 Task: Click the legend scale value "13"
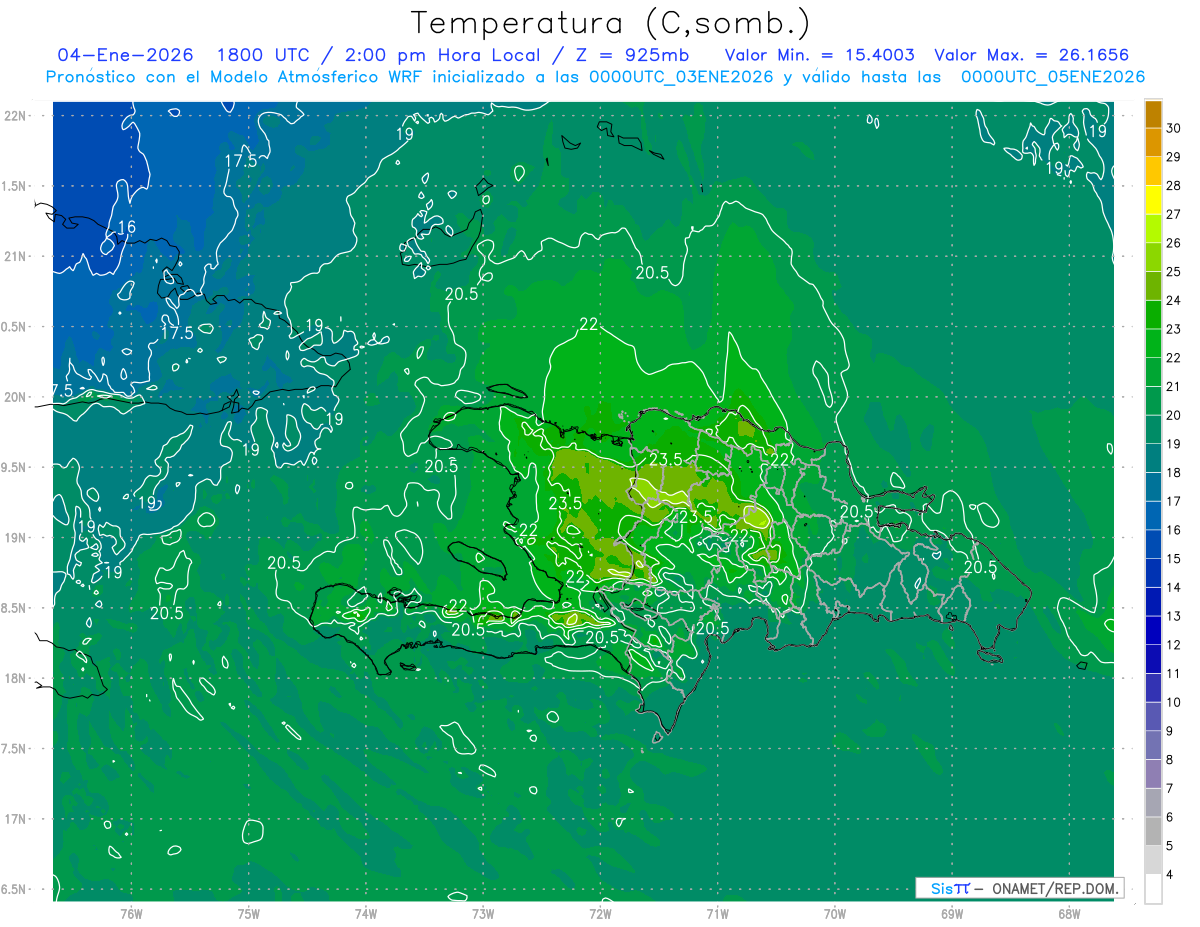[x=1174, y=616]
